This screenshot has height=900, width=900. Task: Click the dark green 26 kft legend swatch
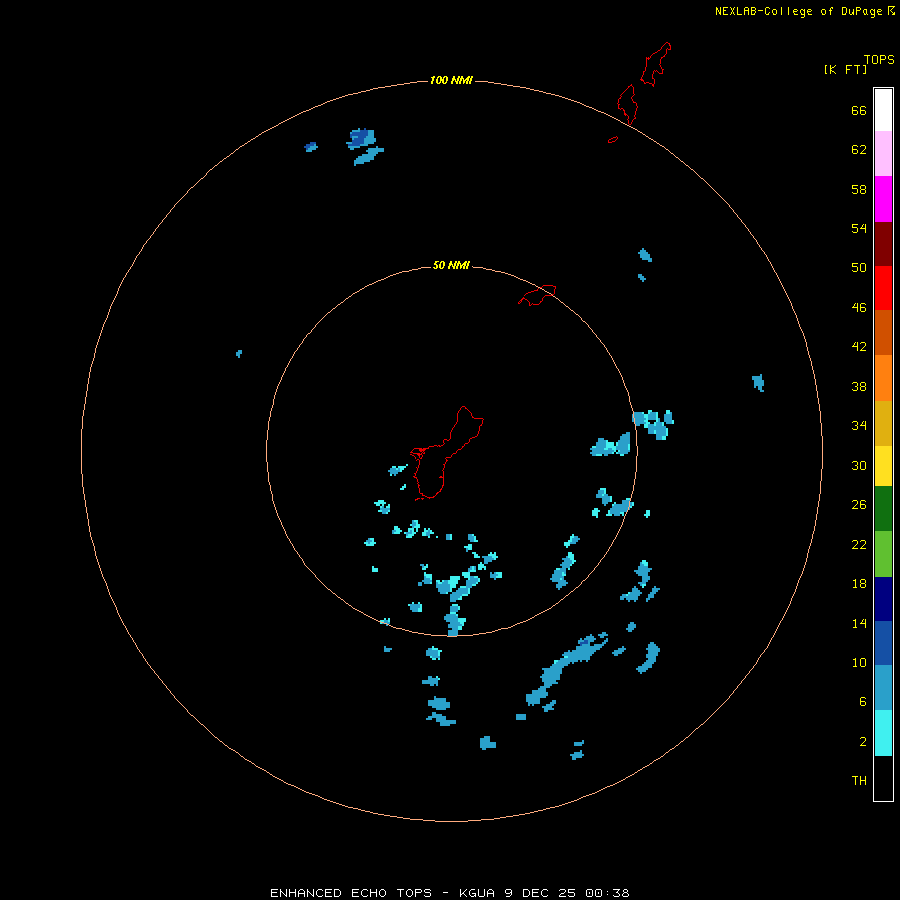pos(883,509)
